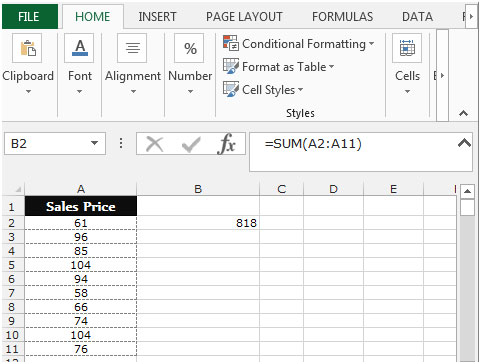Select column D header
Viewport: 481px width, 364px height.
pyautogui.click(x=333, y=189)
